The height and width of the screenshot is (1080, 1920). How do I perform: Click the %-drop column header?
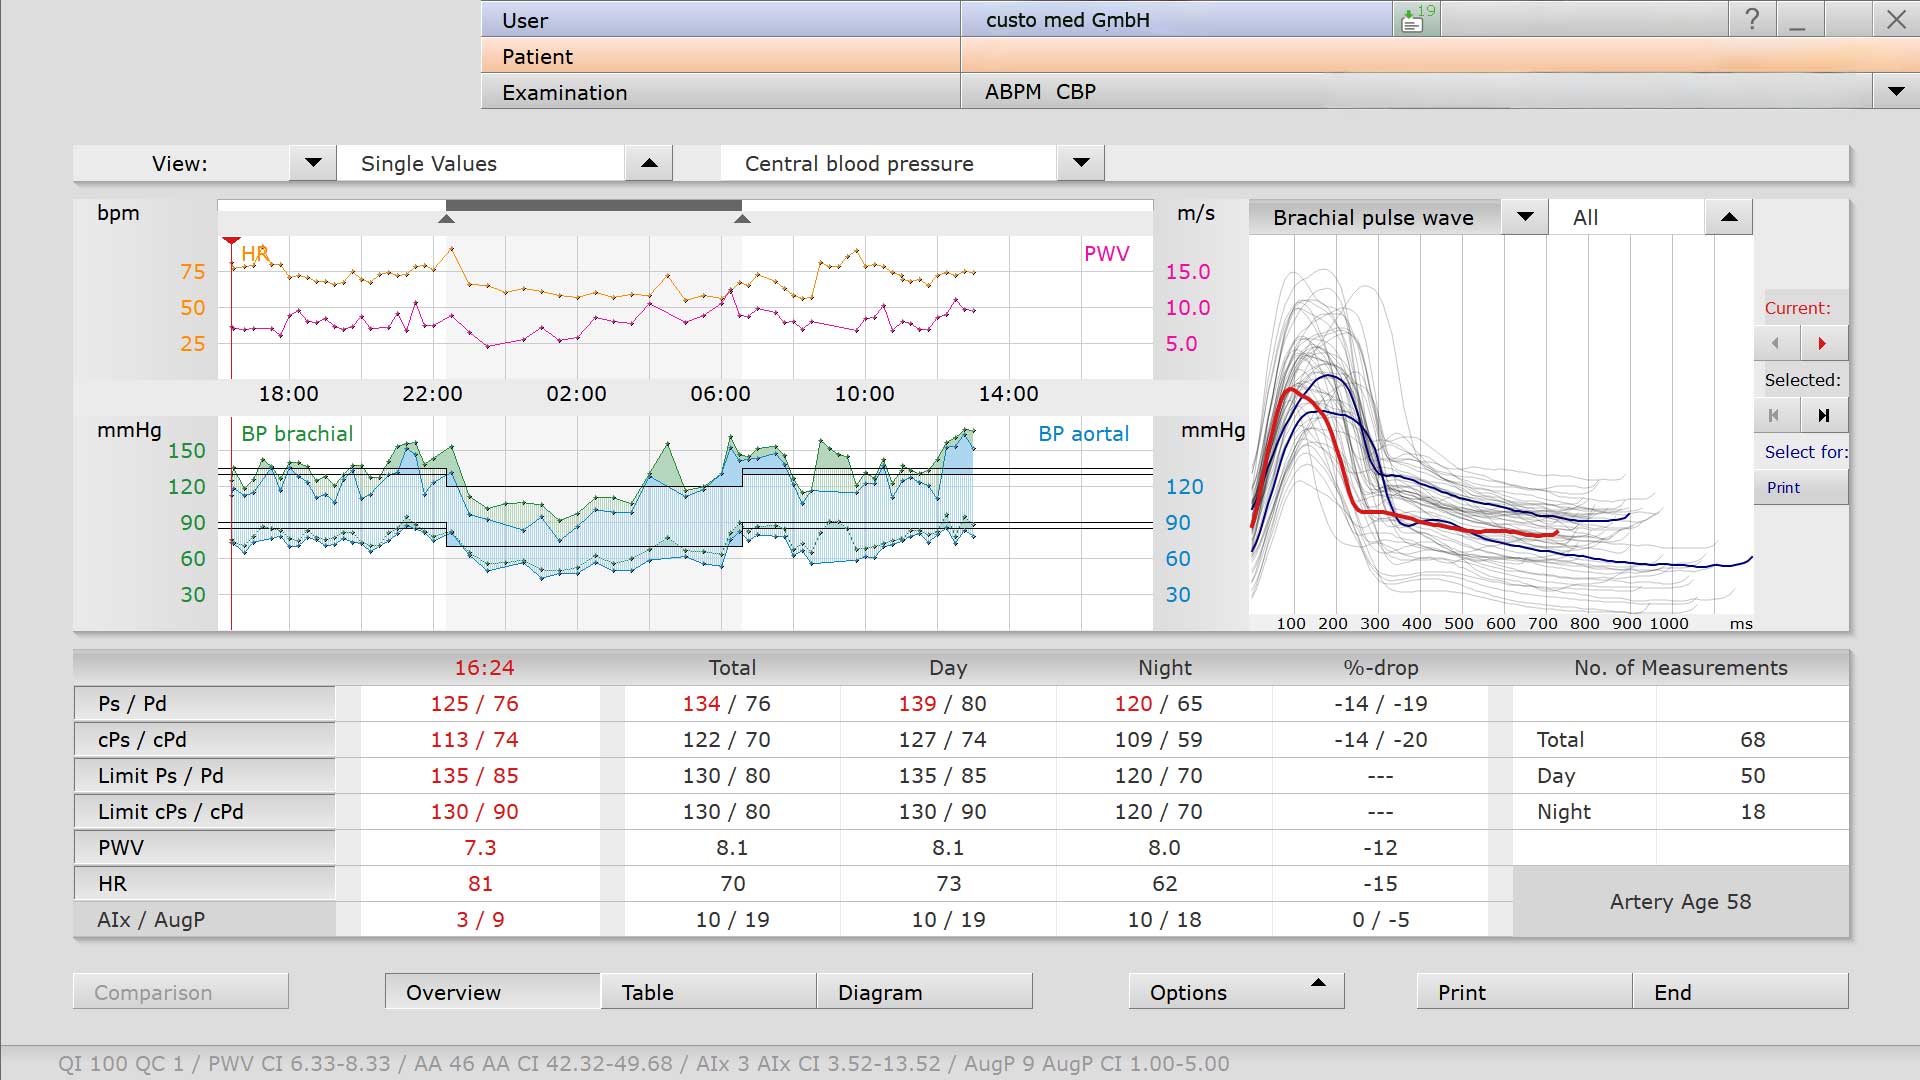(1380, 667)
